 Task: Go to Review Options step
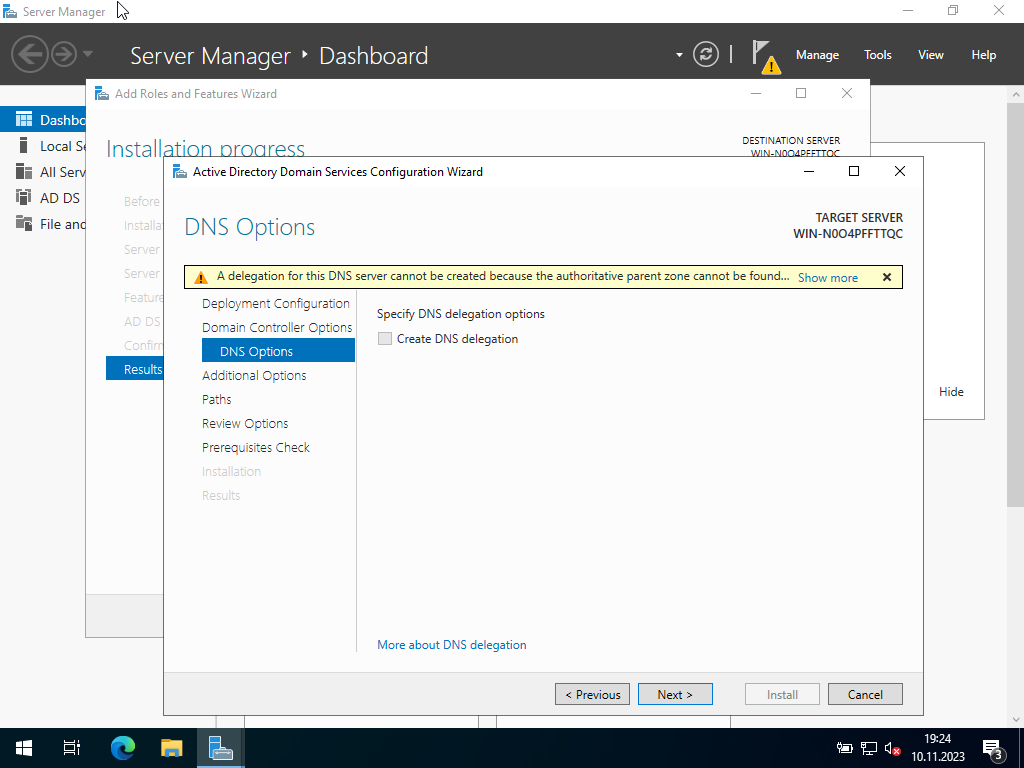pyautogui.click(x=245, y=424)
